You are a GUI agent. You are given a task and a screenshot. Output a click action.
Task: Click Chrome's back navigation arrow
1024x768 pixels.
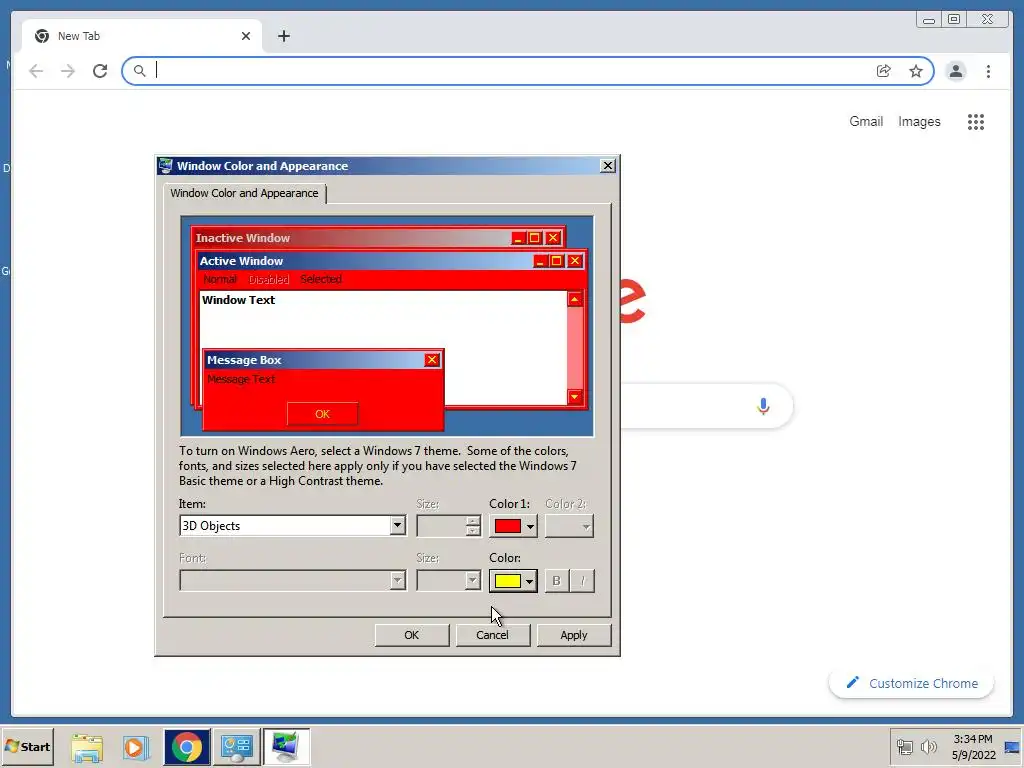(36, 71)
